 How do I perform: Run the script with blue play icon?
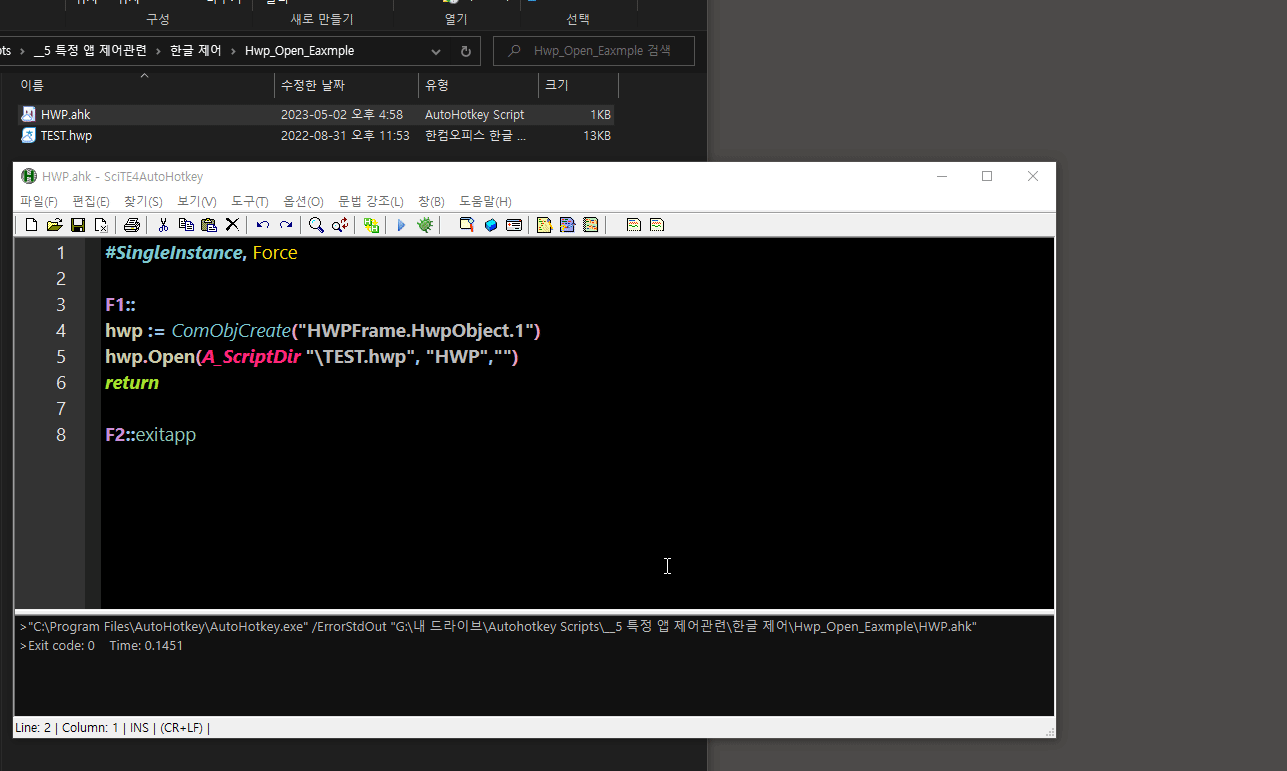point(401,225)
